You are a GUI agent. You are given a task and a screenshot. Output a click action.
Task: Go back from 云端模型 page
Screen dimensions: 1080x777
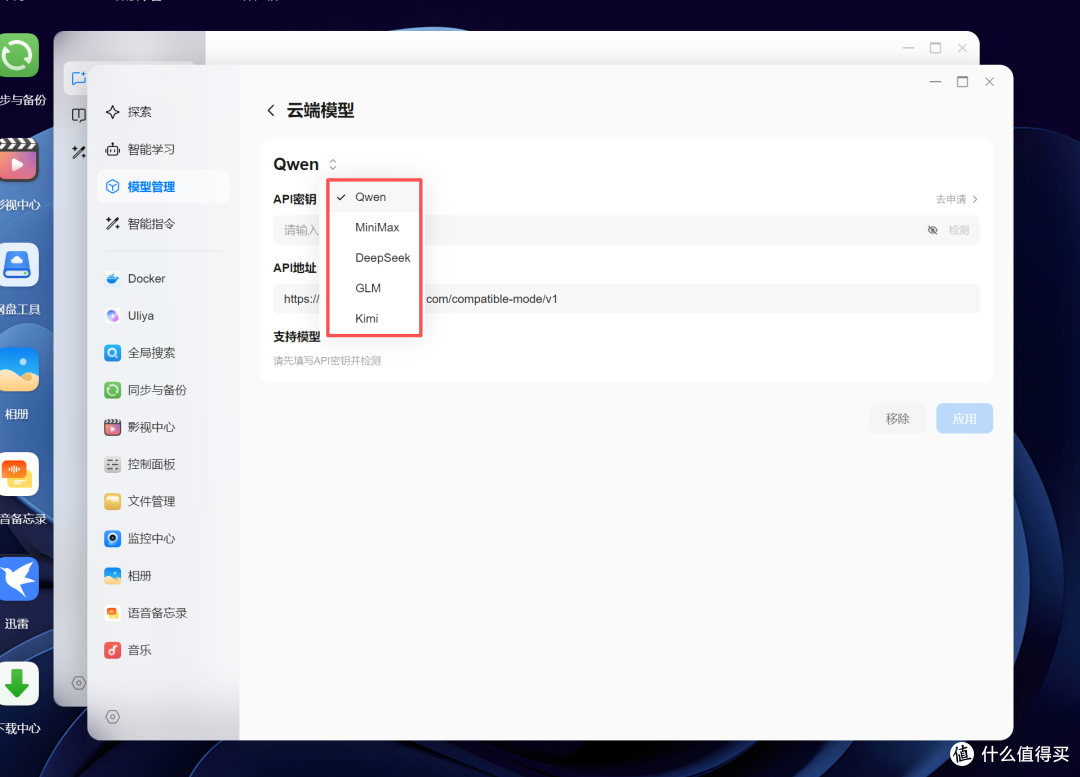pyautogui.click(x=271, y=110)
